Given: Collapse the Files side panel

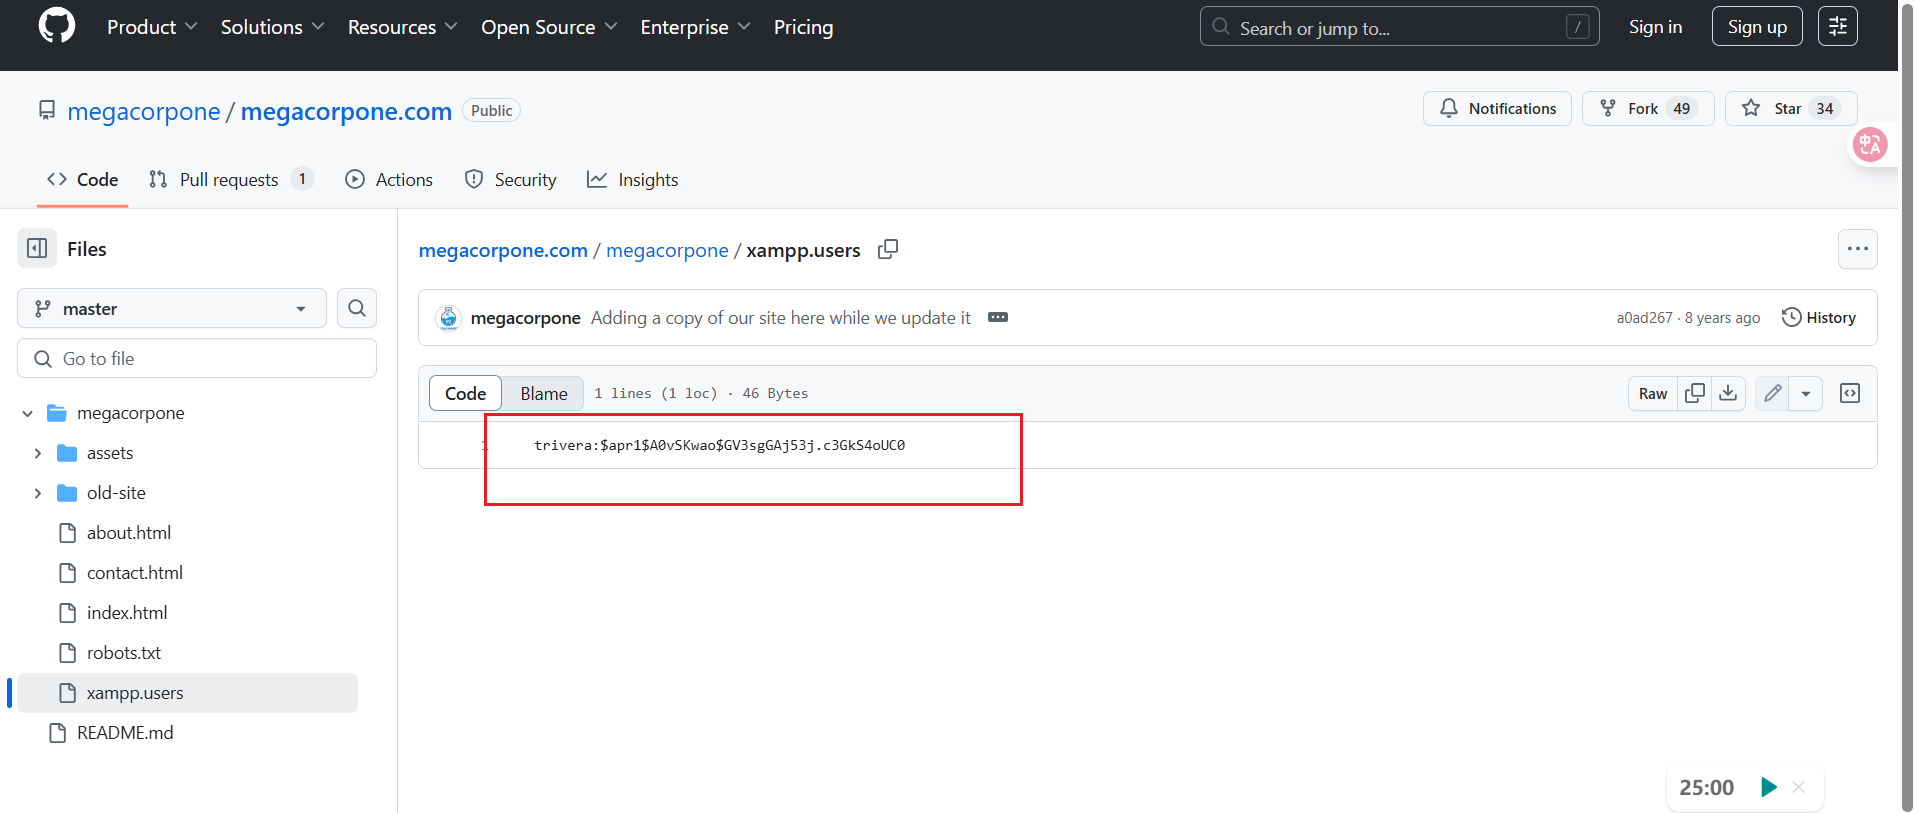Looking at the screenshot, I should pos(37,248).
